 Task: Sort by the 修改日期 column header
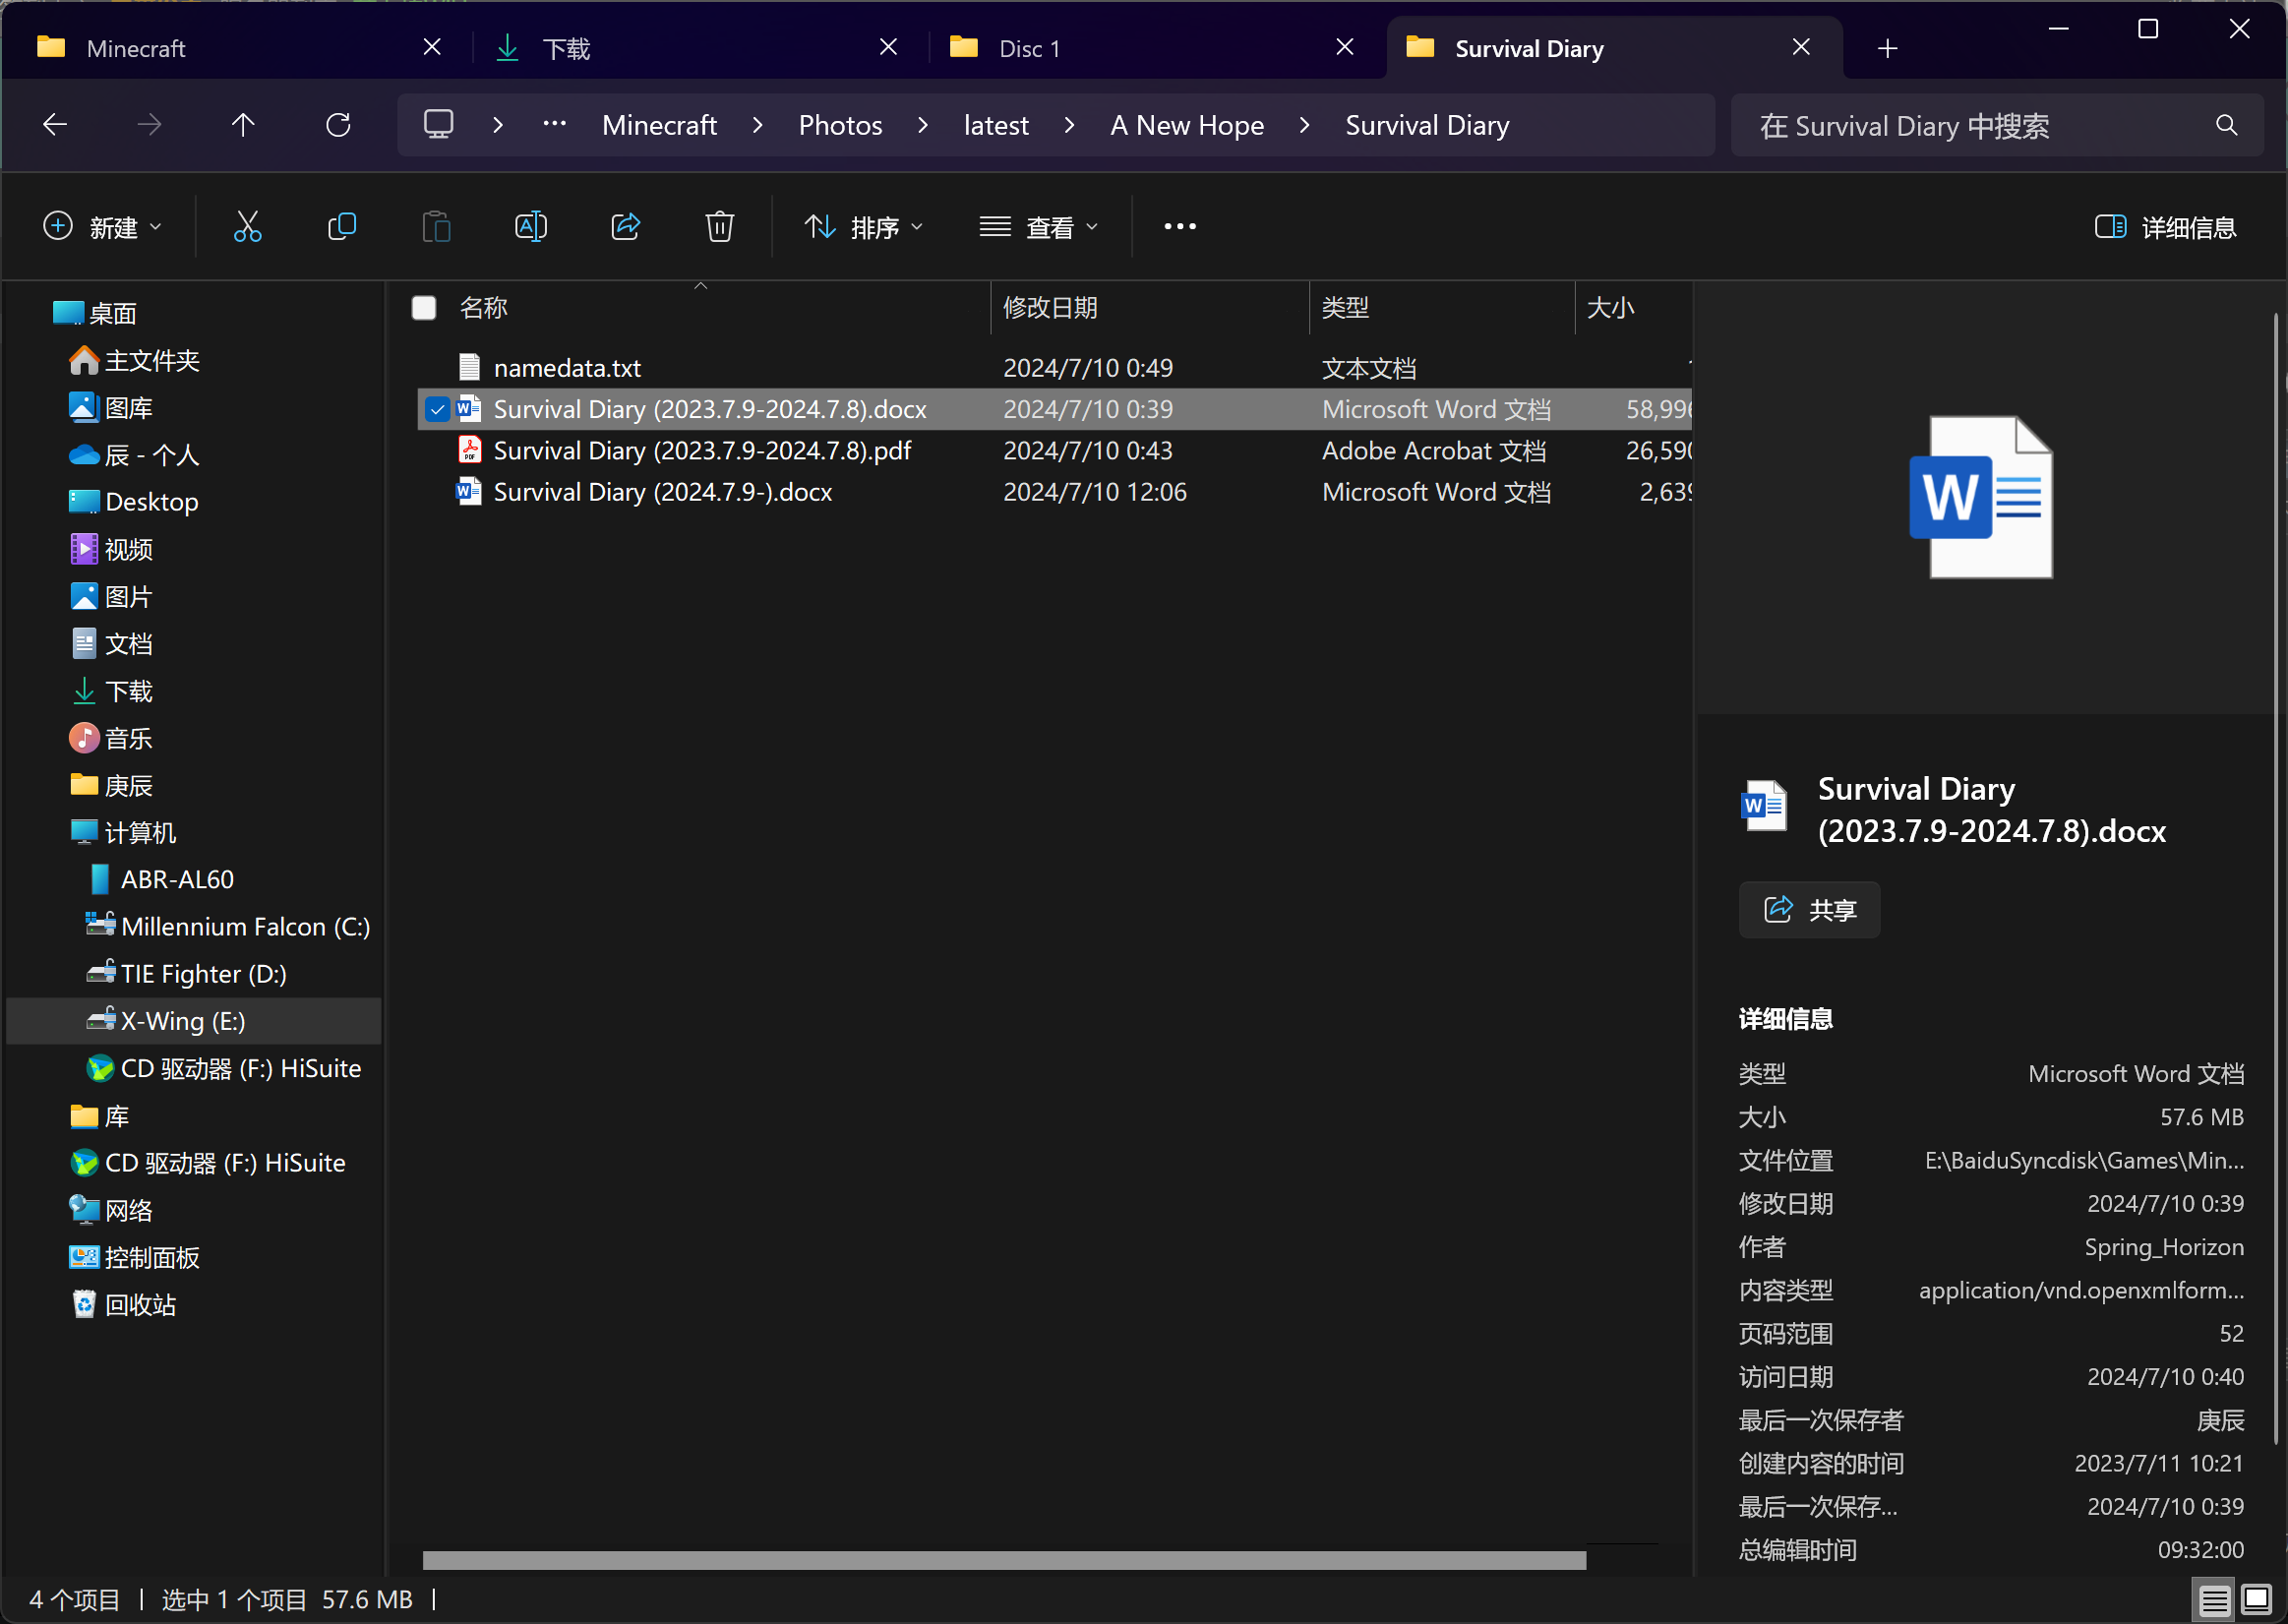(1149, 308)
